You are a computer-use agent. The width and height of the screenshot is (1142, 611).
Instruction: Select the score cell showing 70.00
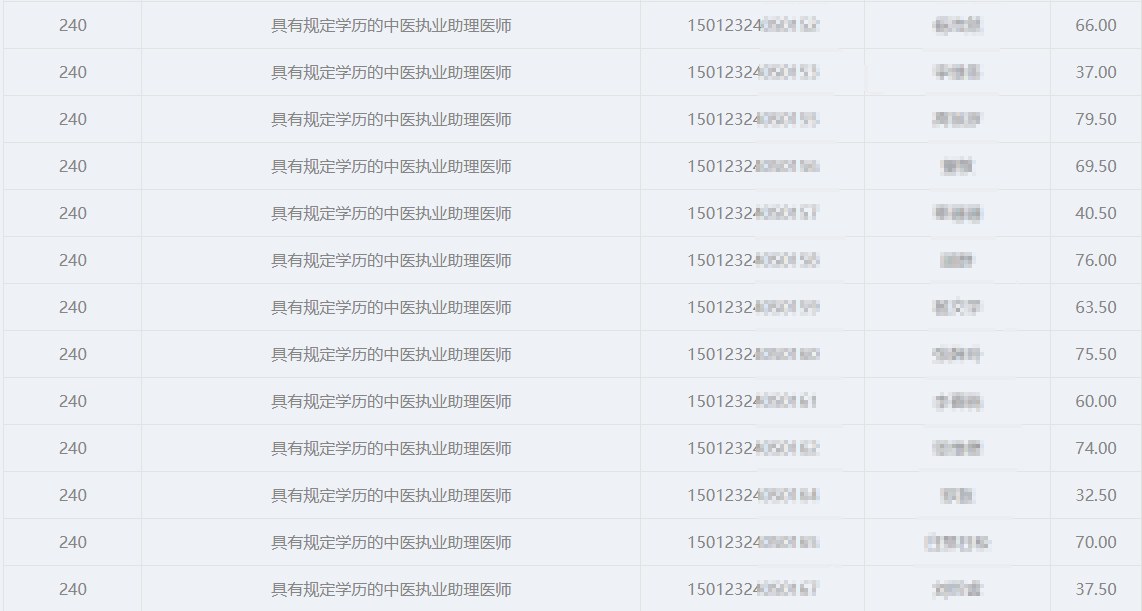click(1095, 542)
